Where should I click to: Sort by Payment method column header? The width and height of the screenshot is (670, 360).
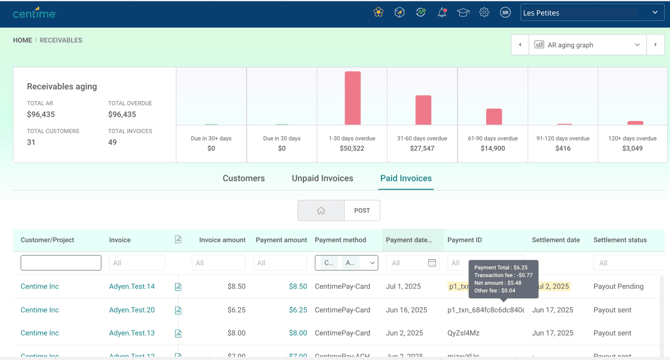click(x=340, y=240)
